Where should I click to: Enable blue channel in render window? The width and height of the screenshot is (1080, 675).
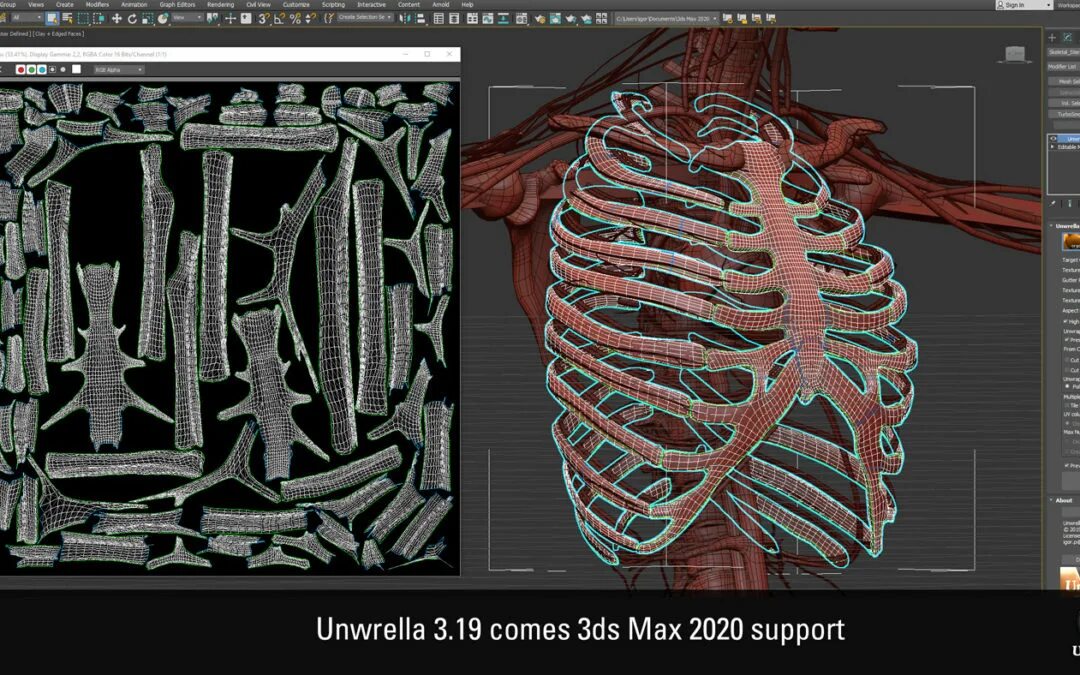click(x=42, y=70)
